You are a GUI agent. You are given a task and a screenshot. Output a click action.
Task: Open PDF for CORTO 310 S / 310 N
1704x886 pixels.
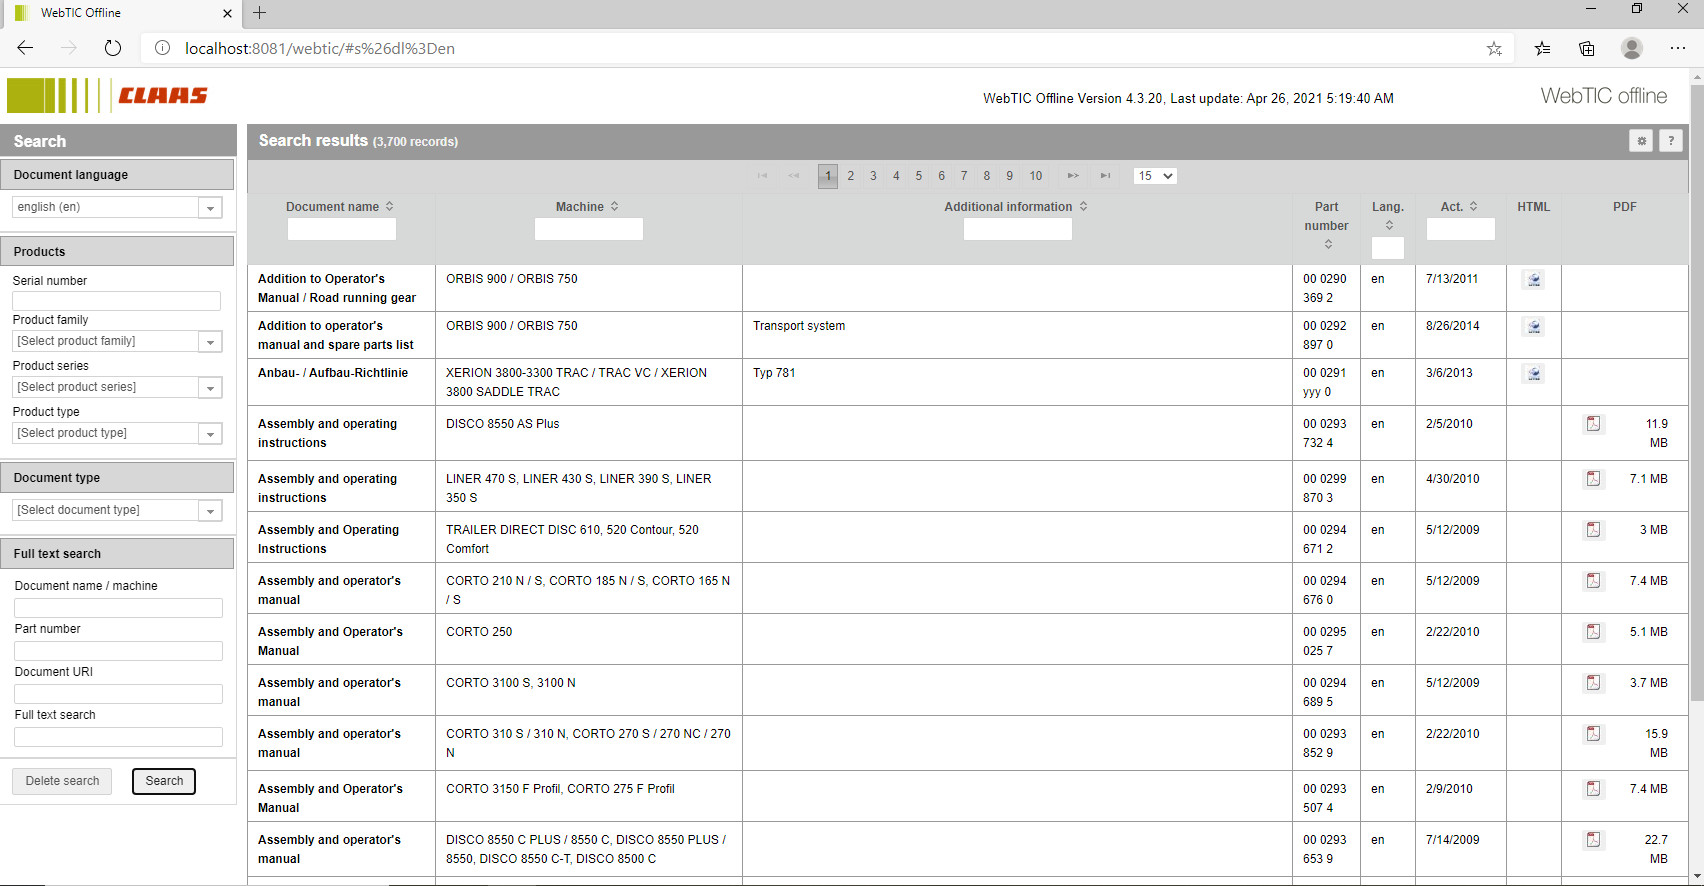click(x=1593, y=734)
